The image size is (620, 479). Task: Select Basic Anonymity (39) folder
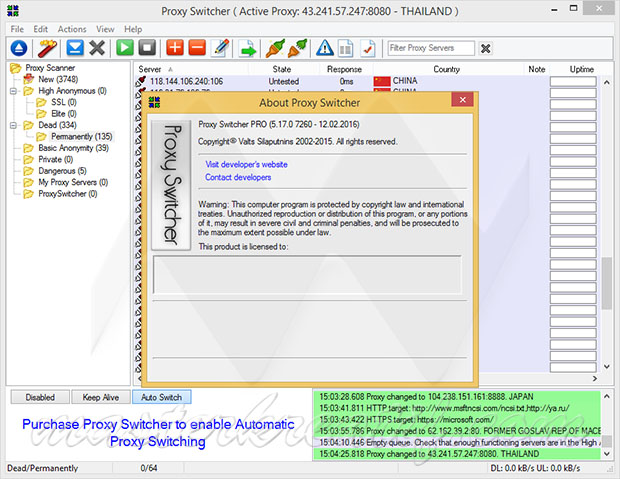click(74, 148)
